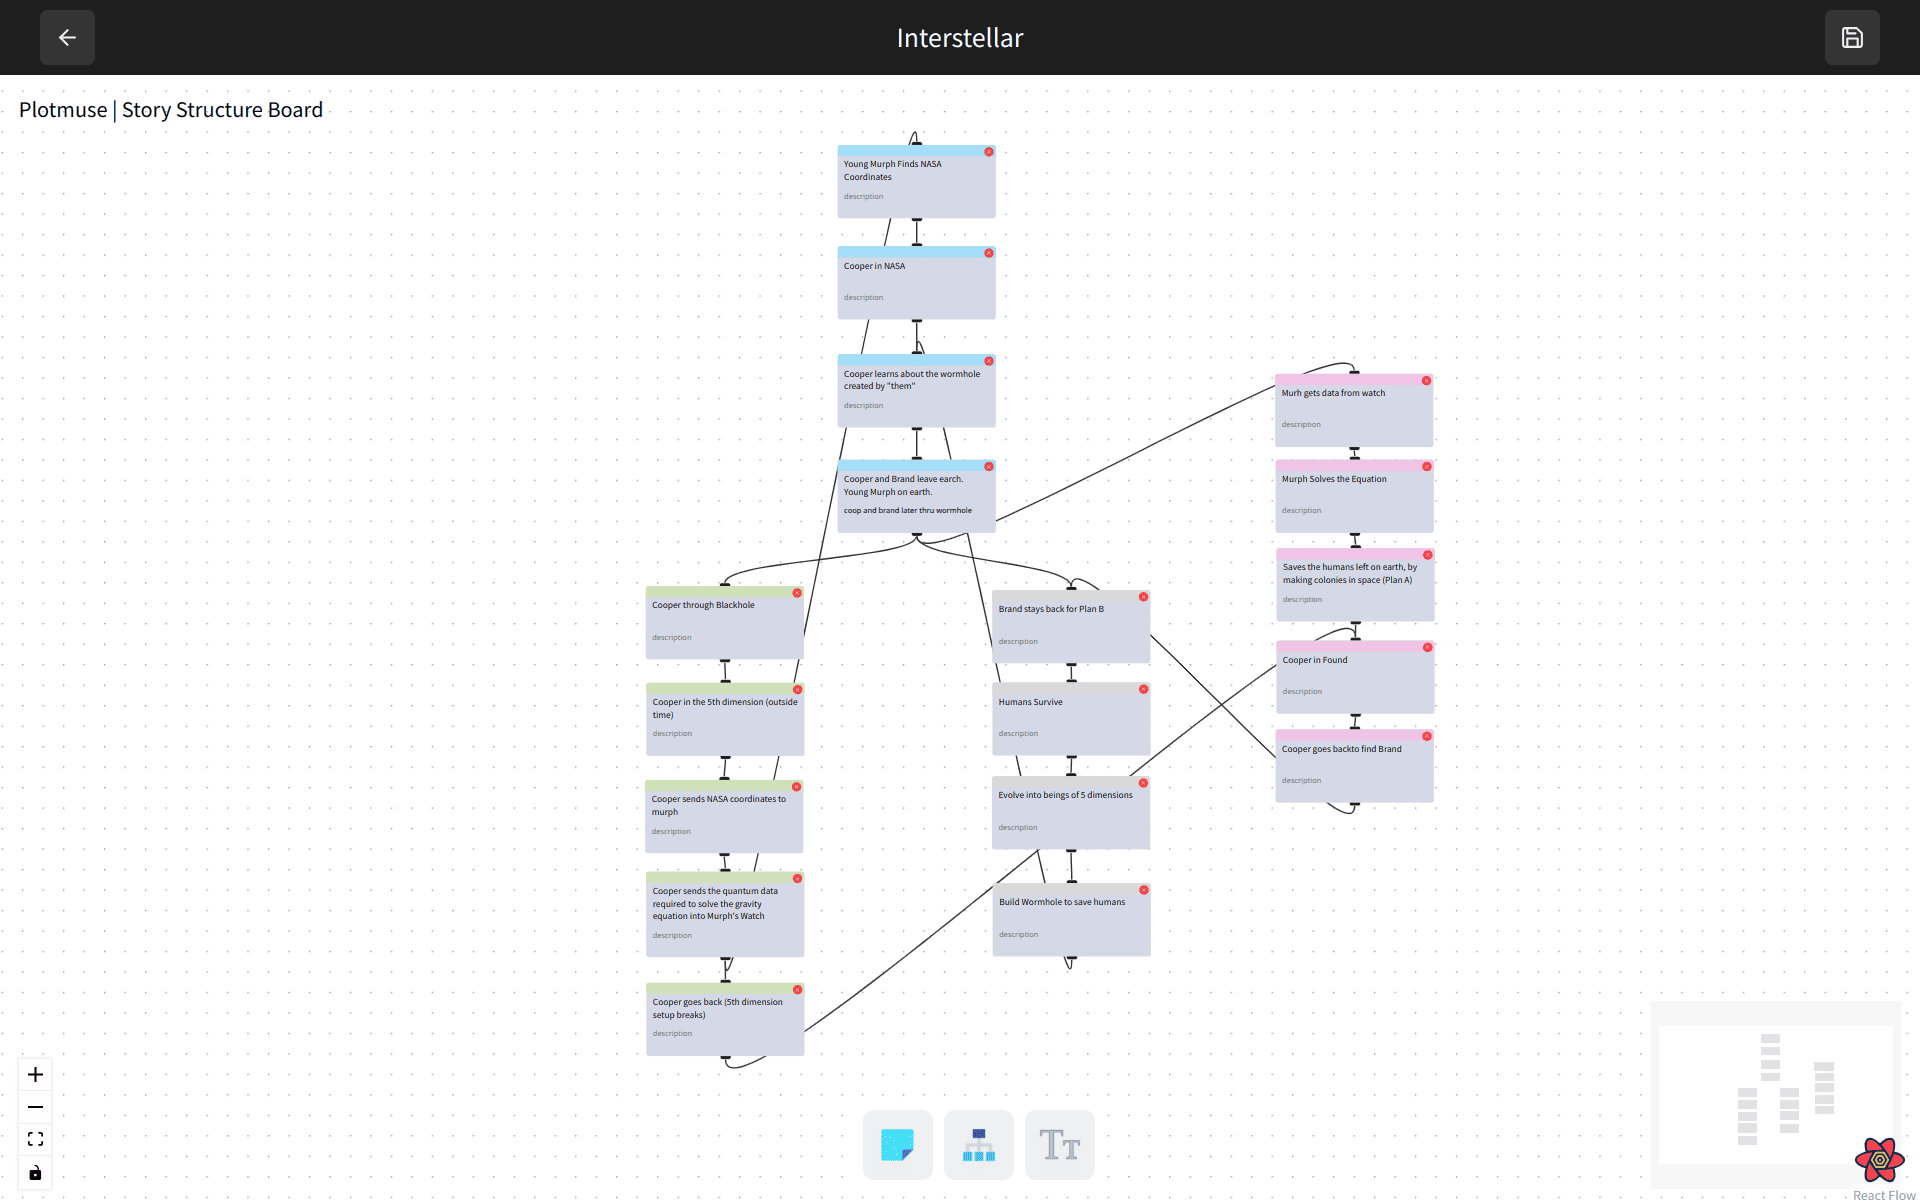The height and width of the screenshot is (1200, 1920).
Task: Click the Plotmuse Story Structure Board heading
Action: coord(171,110)
